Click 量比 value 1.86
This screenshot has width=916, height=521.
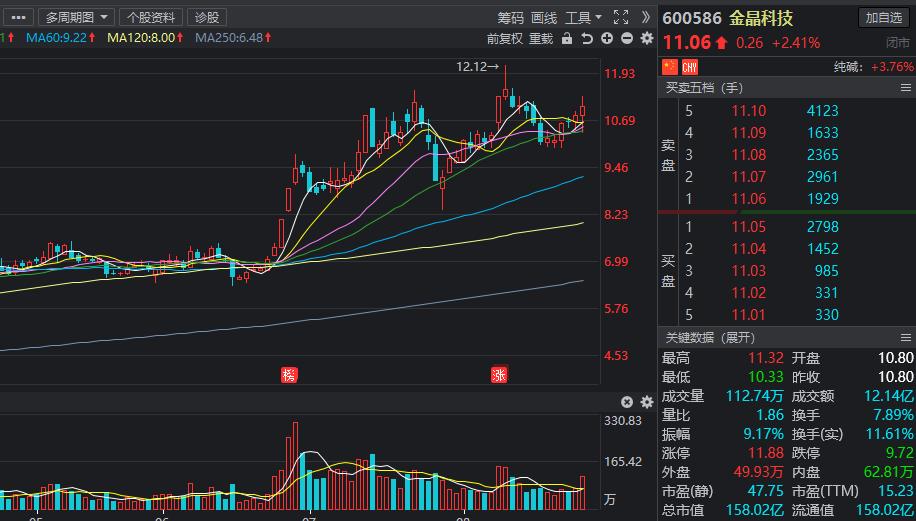770,415
